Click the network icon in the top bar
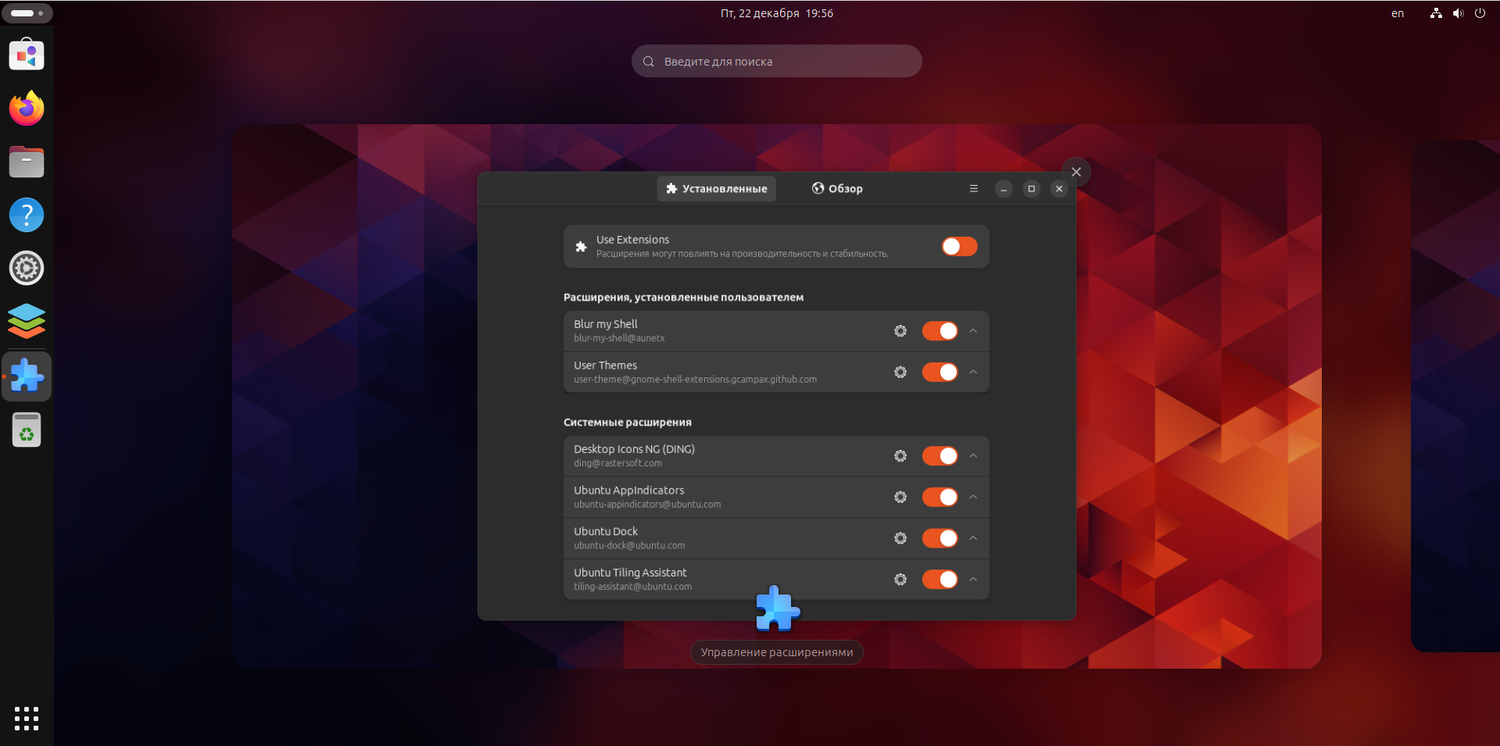Viewport: 1500px width, 746px height. point(1436,13)
